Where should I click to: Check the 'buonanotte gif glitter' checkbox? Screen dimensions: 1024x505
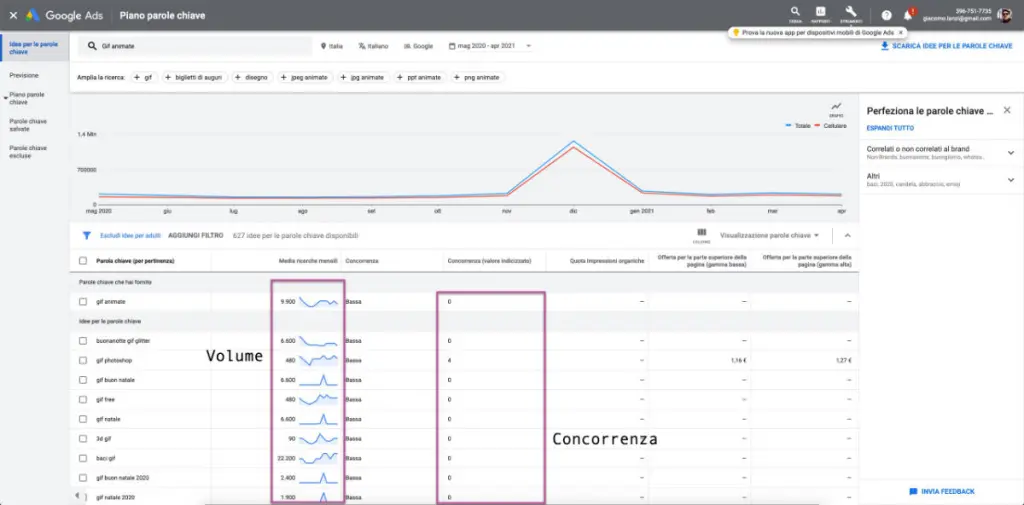point(83,341)
